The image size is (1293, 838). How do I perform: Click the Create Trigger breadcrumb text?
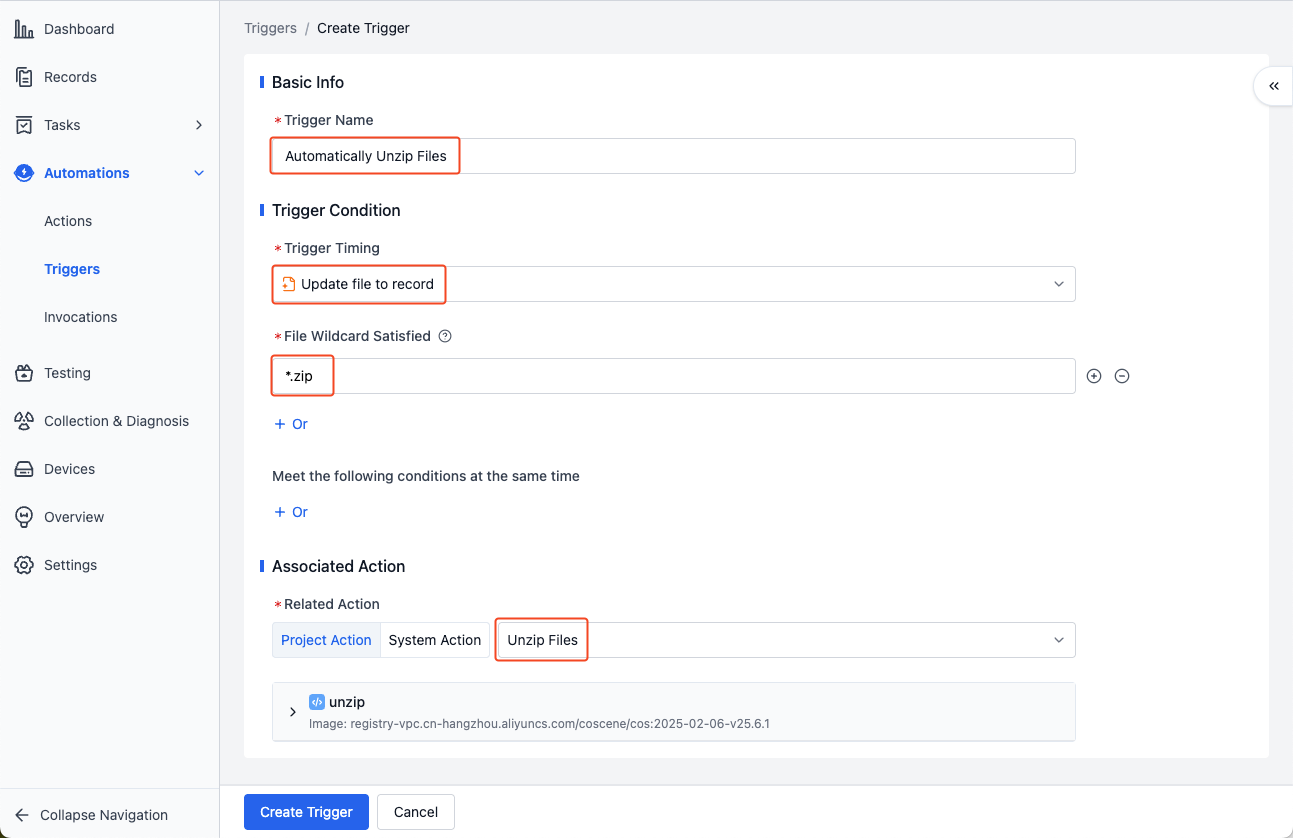click(363, 28)
